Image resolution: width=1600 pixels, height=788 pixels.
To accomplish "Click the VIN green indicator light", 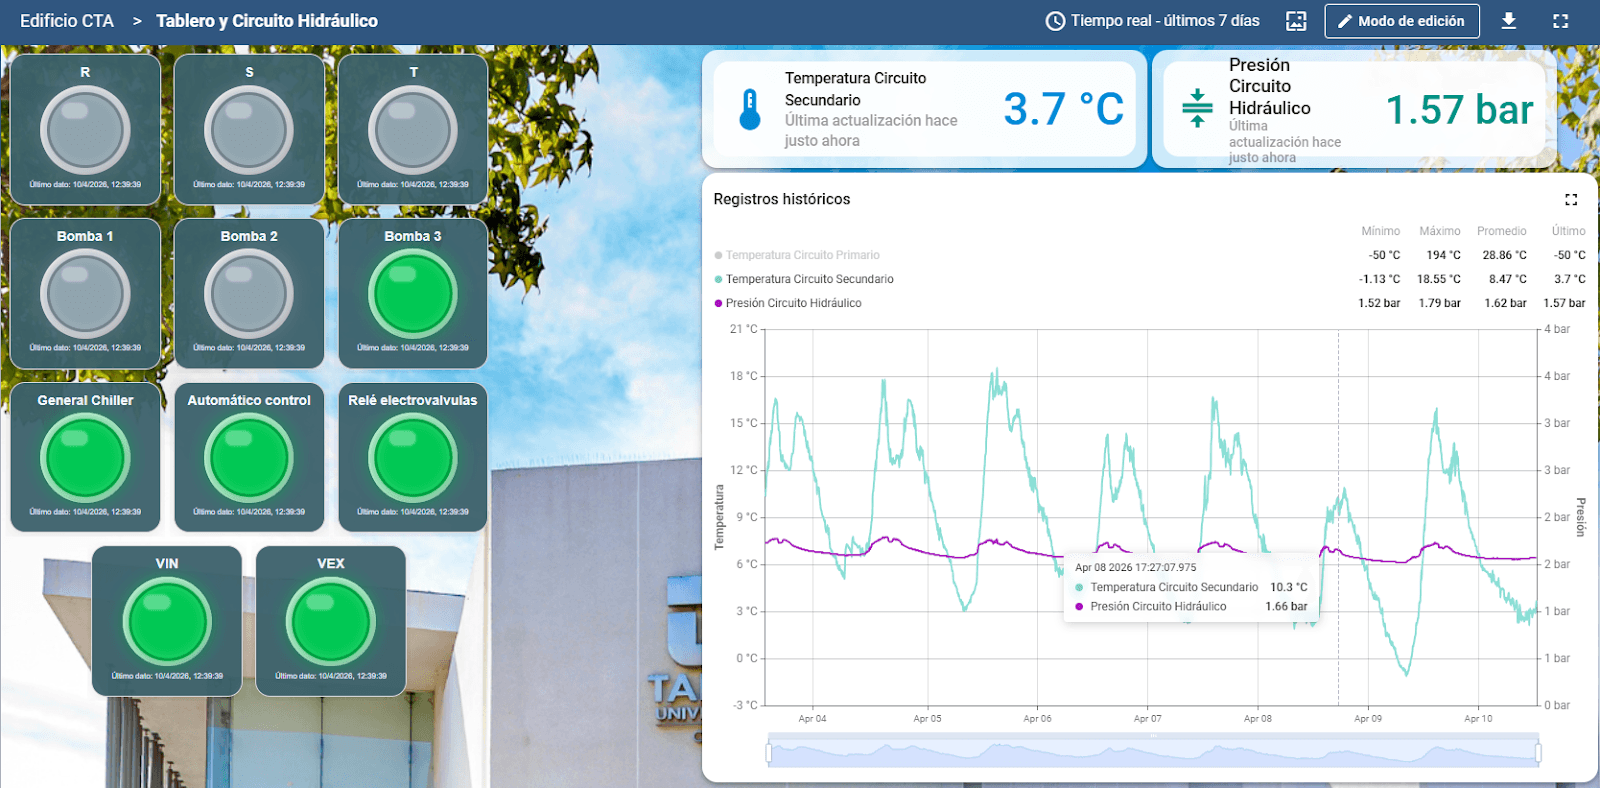I will [167, 622].
